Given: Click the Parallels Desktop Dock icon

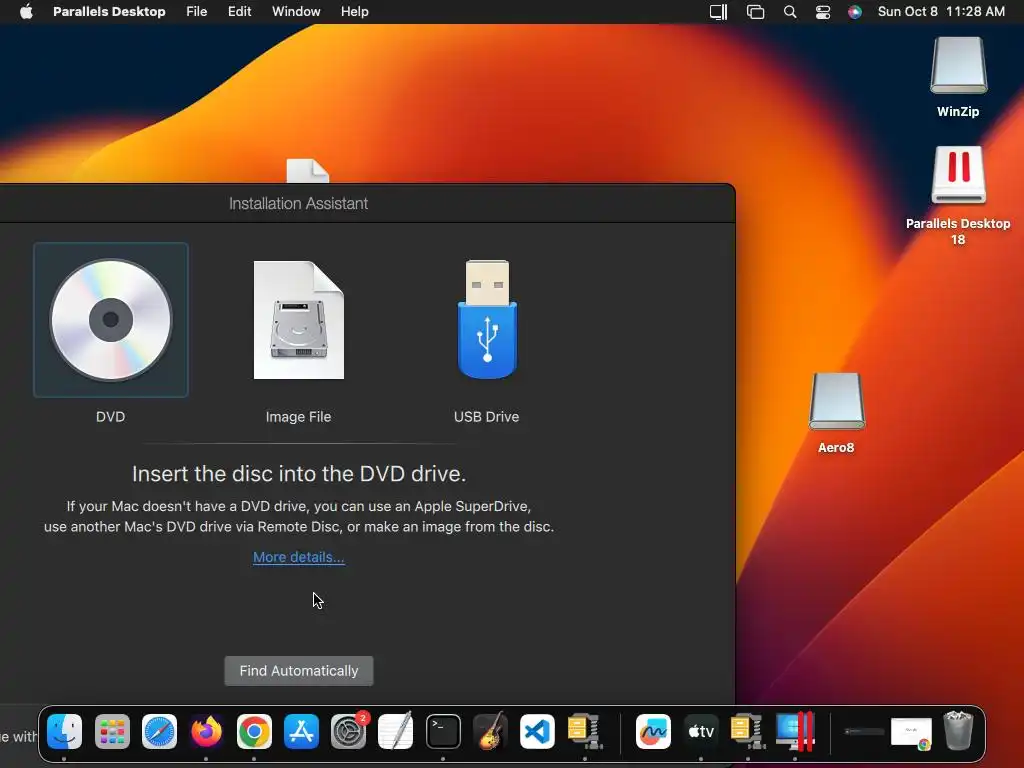Looking at the screenshot, I should click(x=795, y=731).
